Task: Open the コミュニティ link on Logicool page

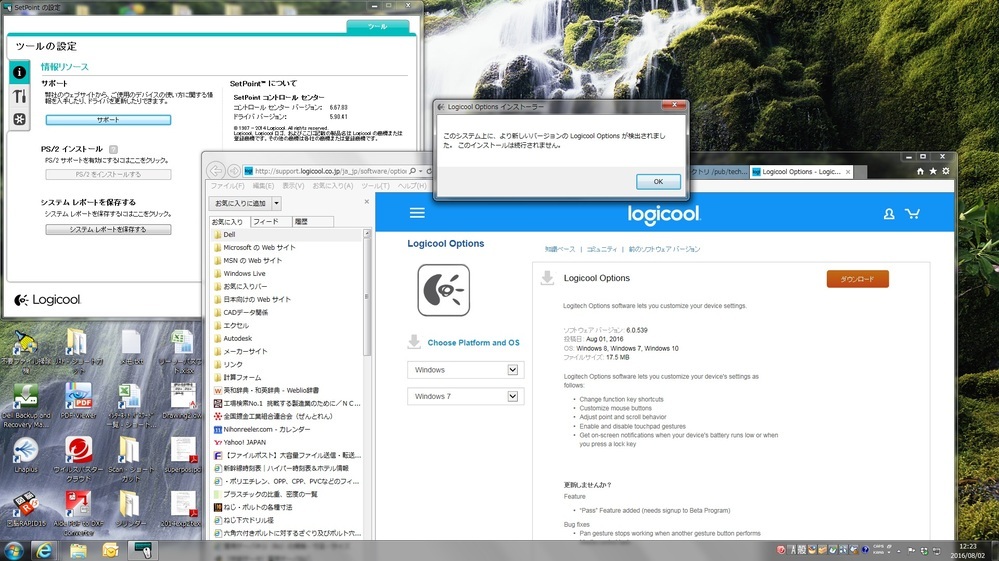Action: tap(601, 249)
